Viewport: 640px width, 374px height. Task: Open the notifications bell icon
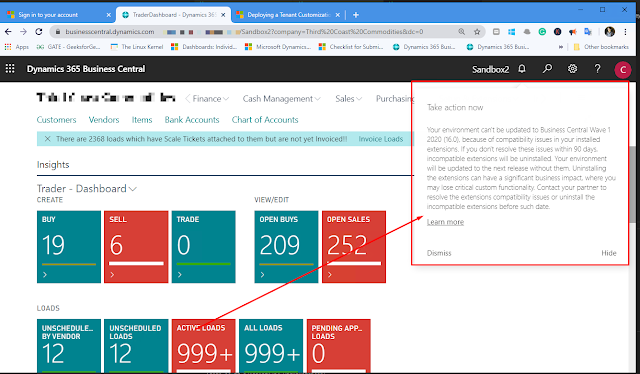click(522, 69)
